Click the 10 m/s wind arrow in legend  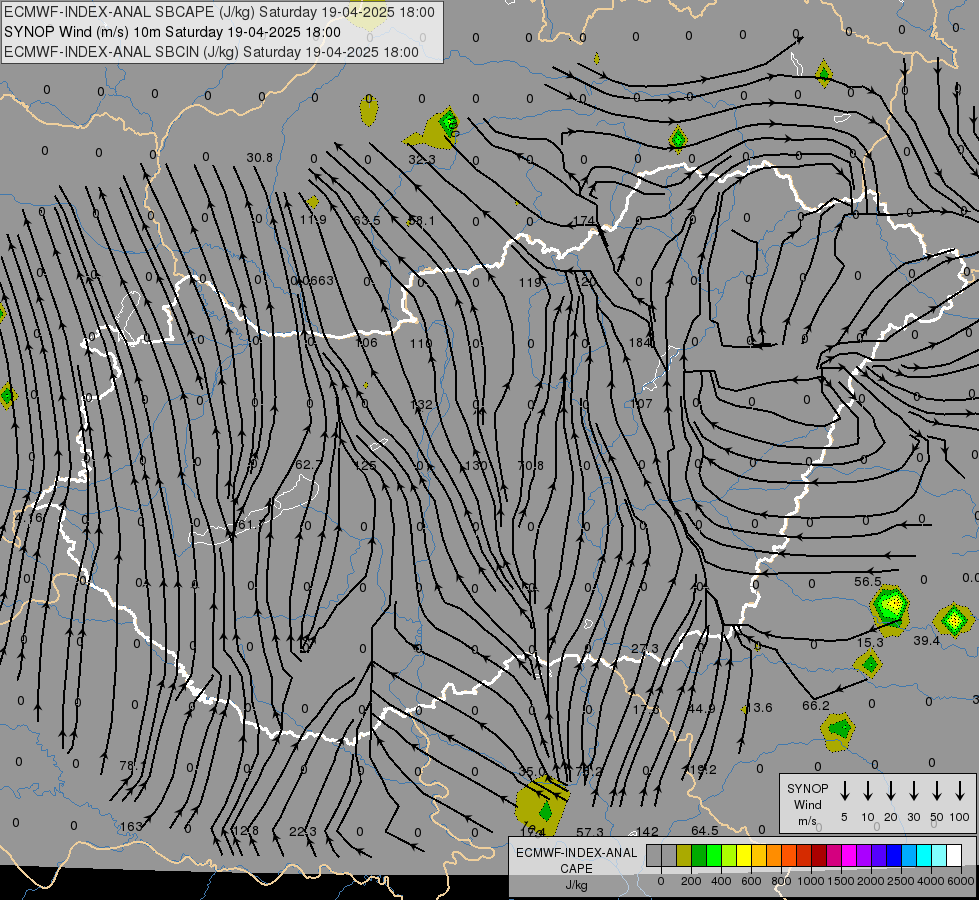(868, 791)
